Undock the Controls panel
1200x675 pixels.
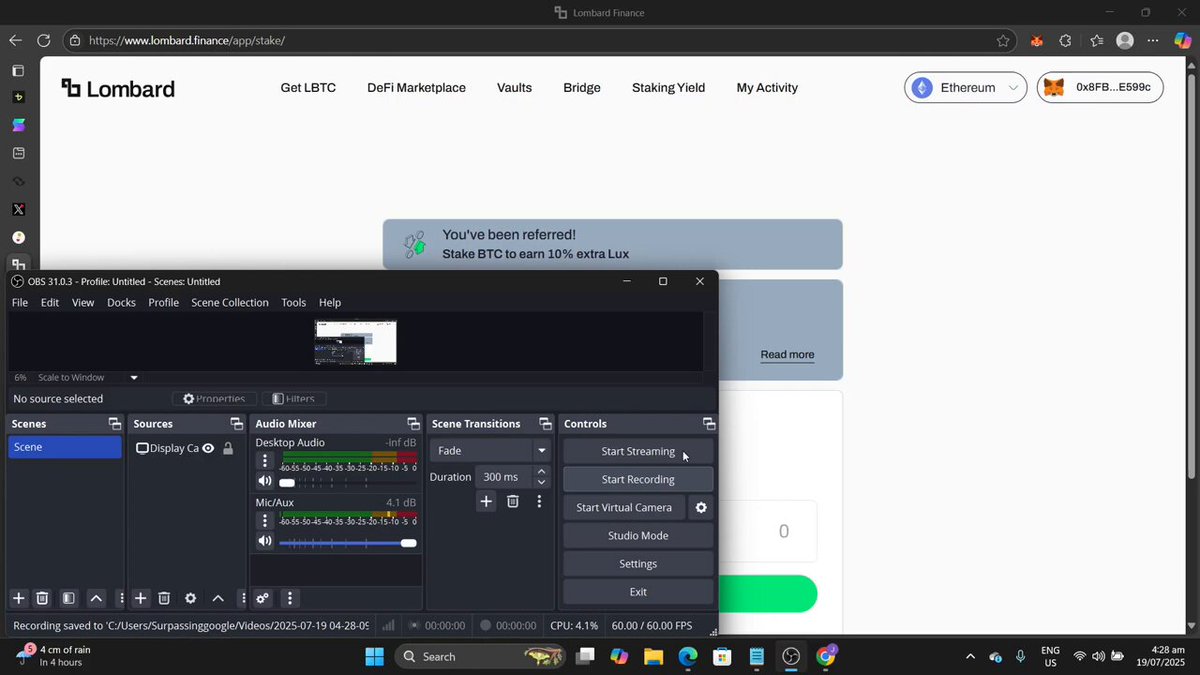(x=709, y=424)
